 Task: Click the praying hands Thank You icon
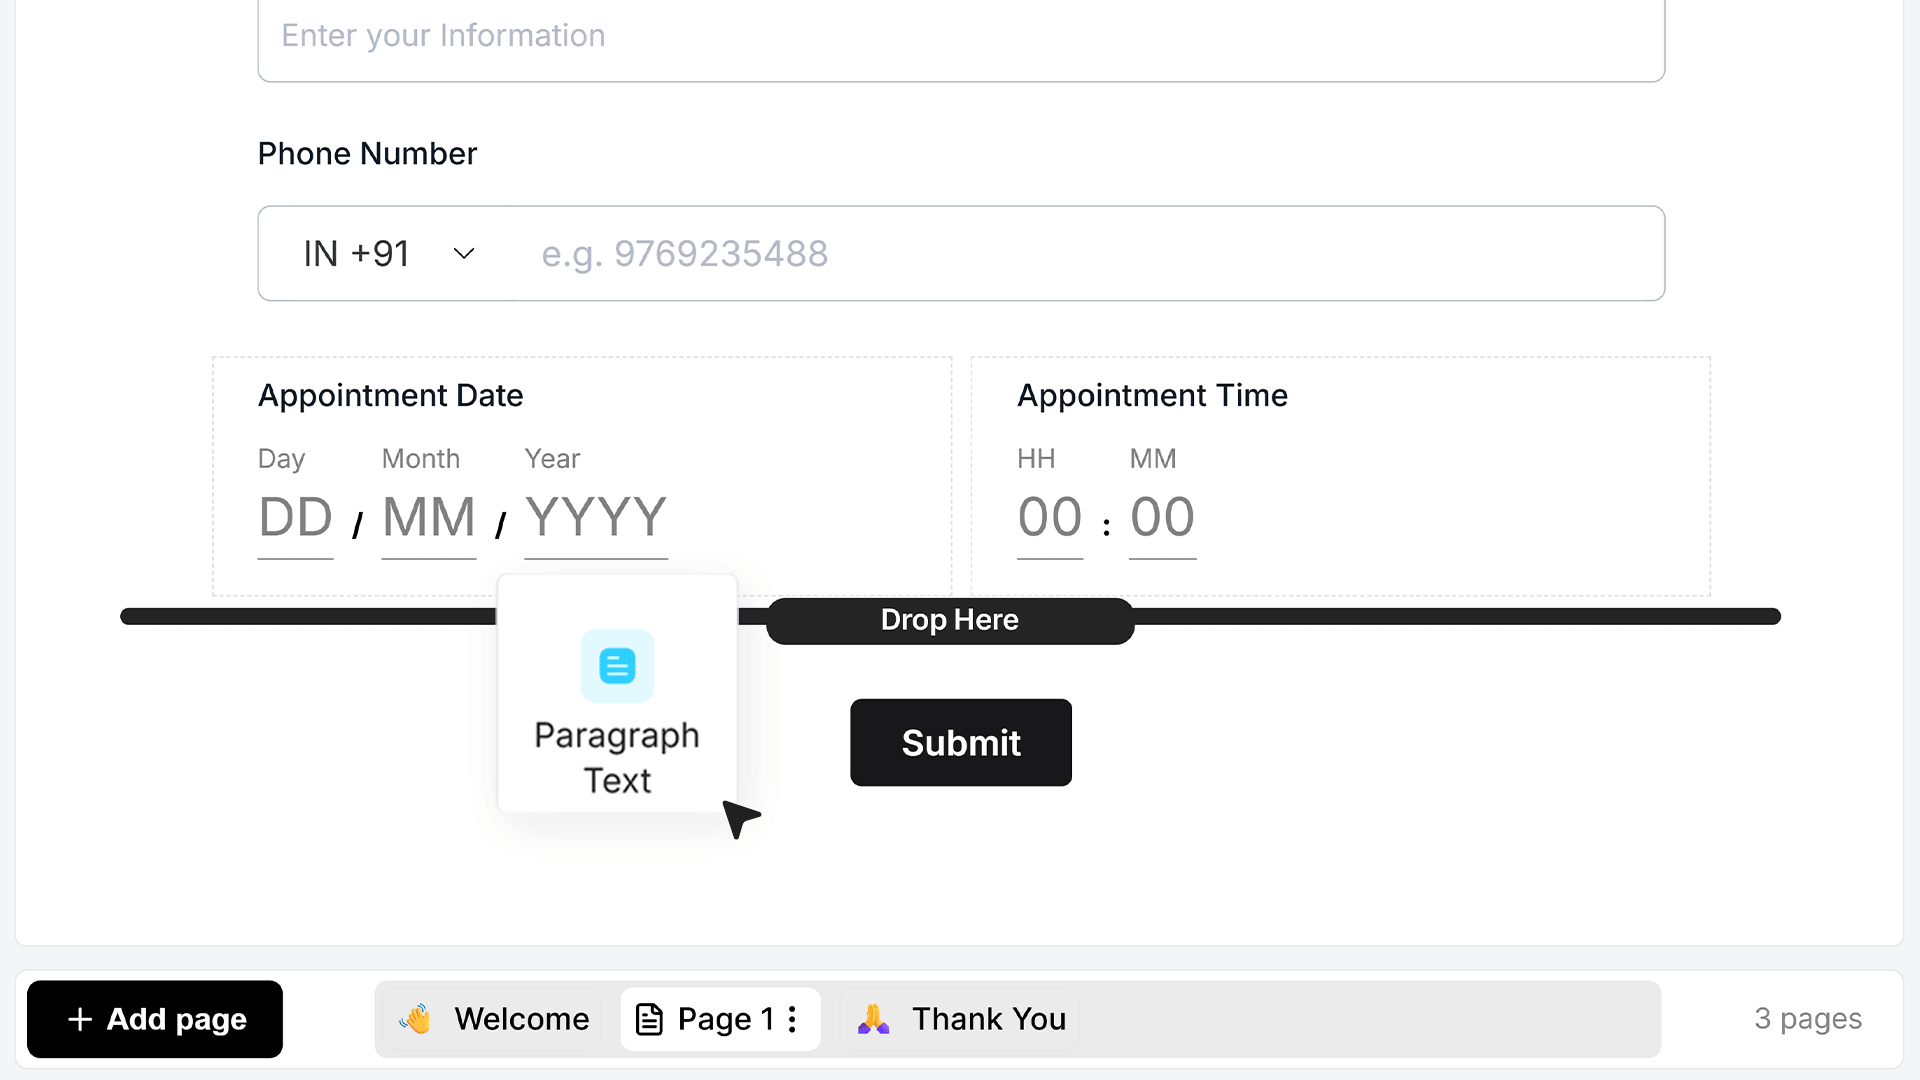coord(873,1019)
